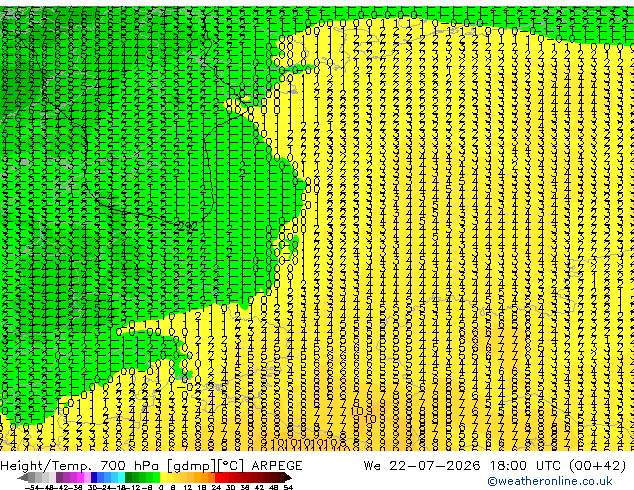Click the '0' value under the color scale
Image resolution: width=634 pixels, height=490 pixels.
point(161,487)
